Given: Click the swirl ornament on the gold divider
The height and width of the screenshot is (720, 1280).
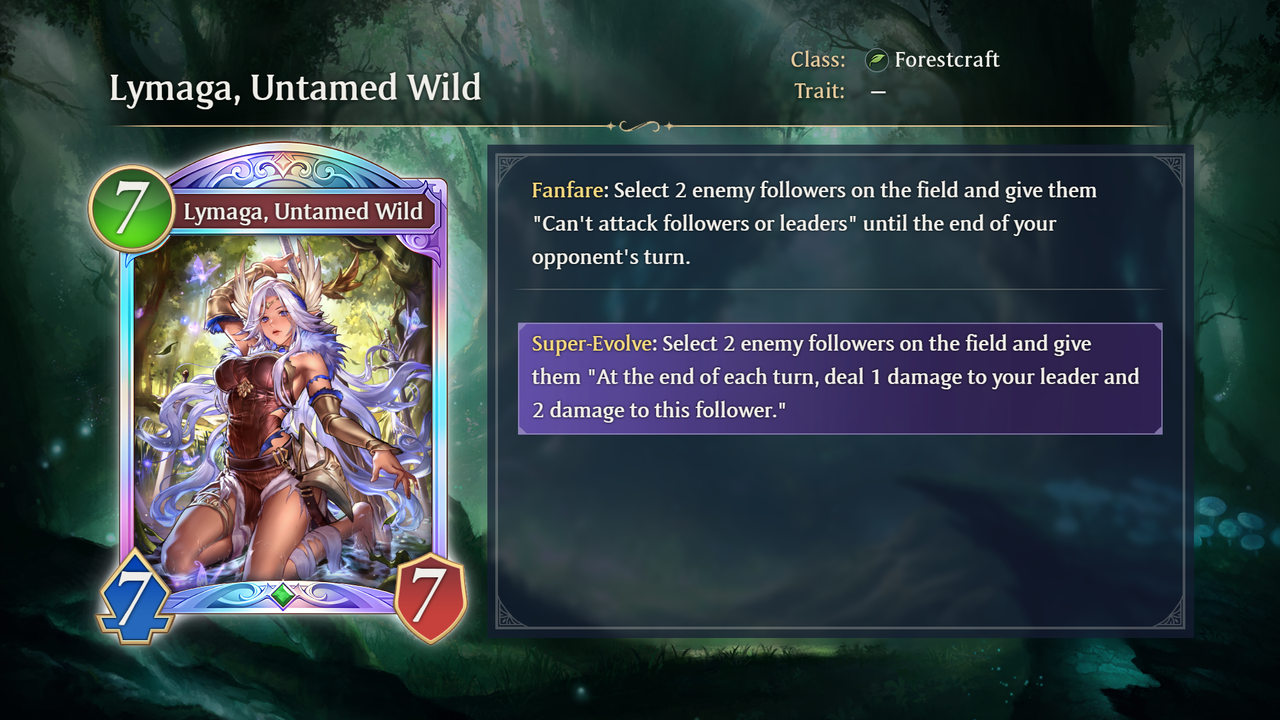Looking at the screenshot, I should pyautogui.click(x=640, y=126).
